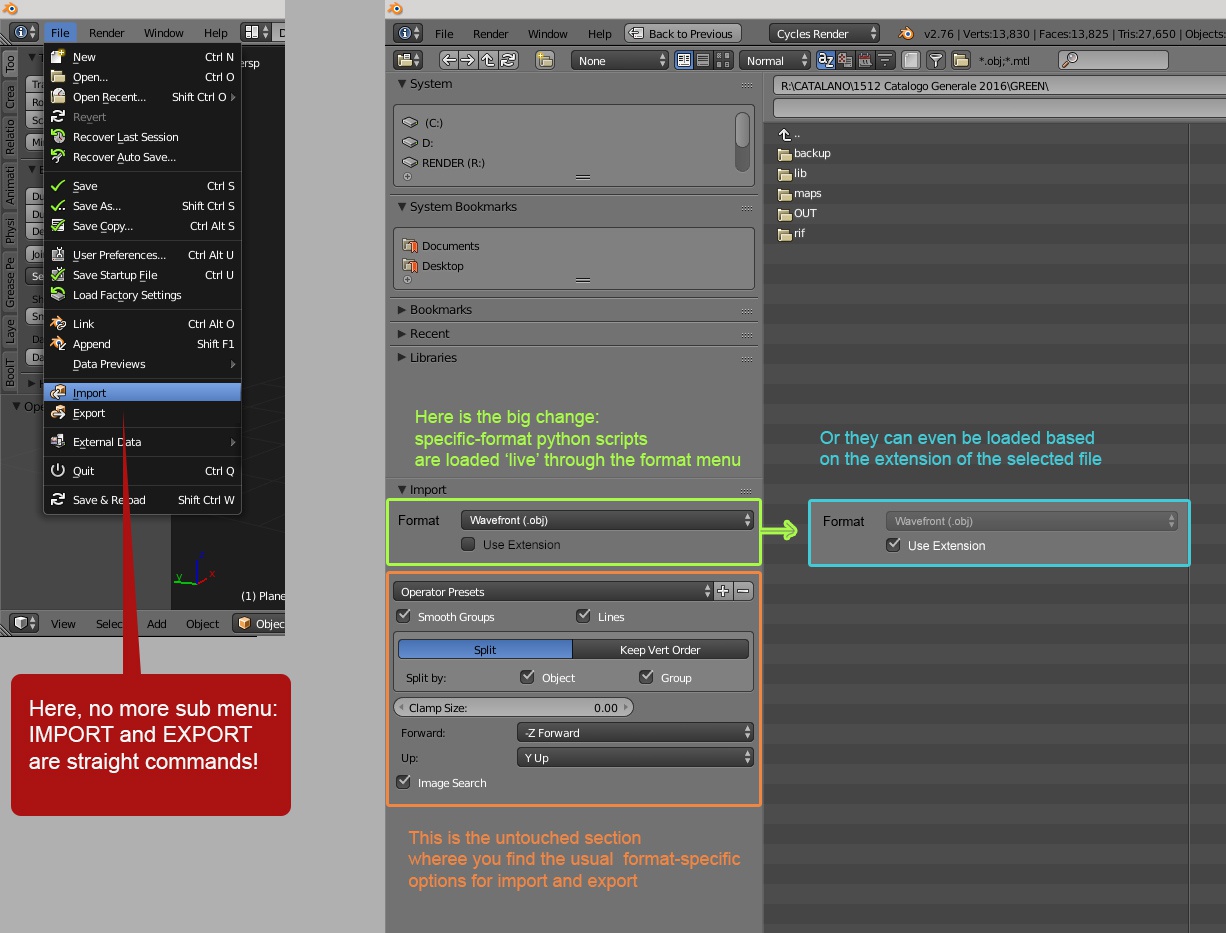Refresh the file browser list
The height and width of the screenshot is (933, 1226).
coord(506,60)
